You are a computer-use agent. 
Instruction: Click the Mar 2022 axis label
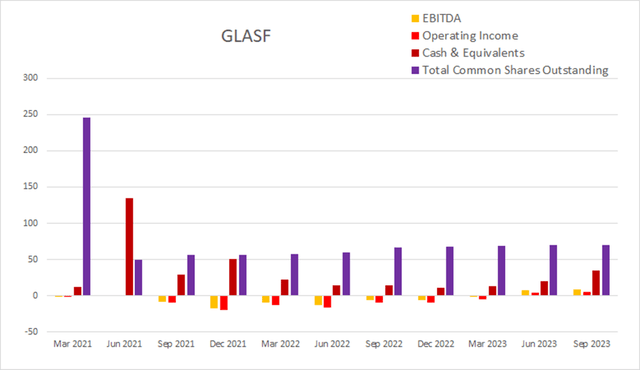(x=280, y=344)
